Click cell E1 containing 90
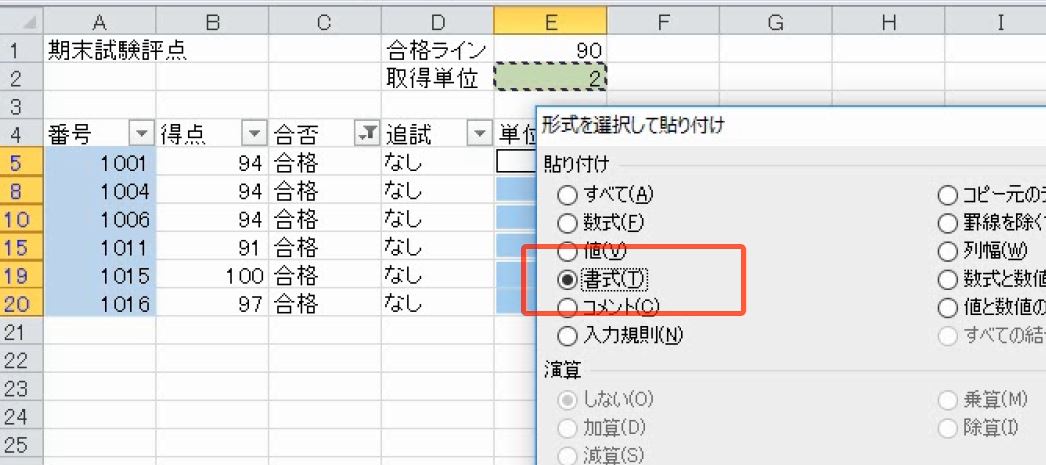The image size is (1046, 465). click(x=550, y=51)
